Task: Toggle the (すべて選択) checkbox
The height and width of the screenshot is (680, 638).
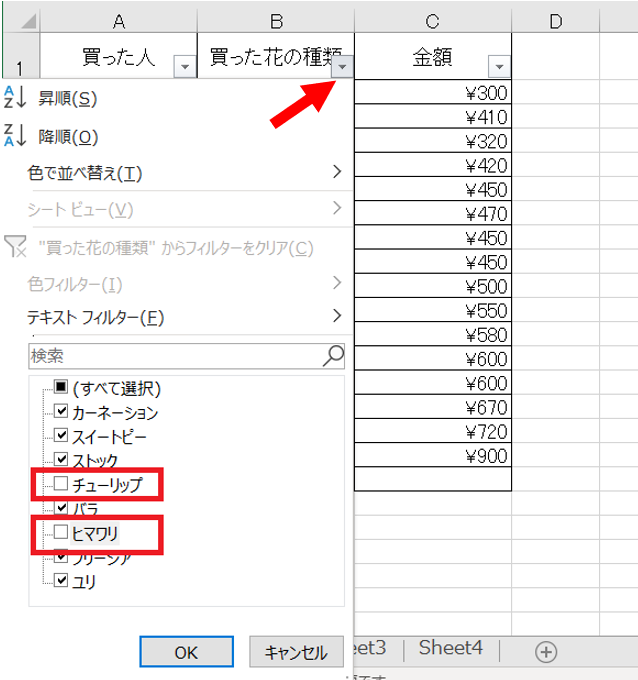Action: click(61, 388)
